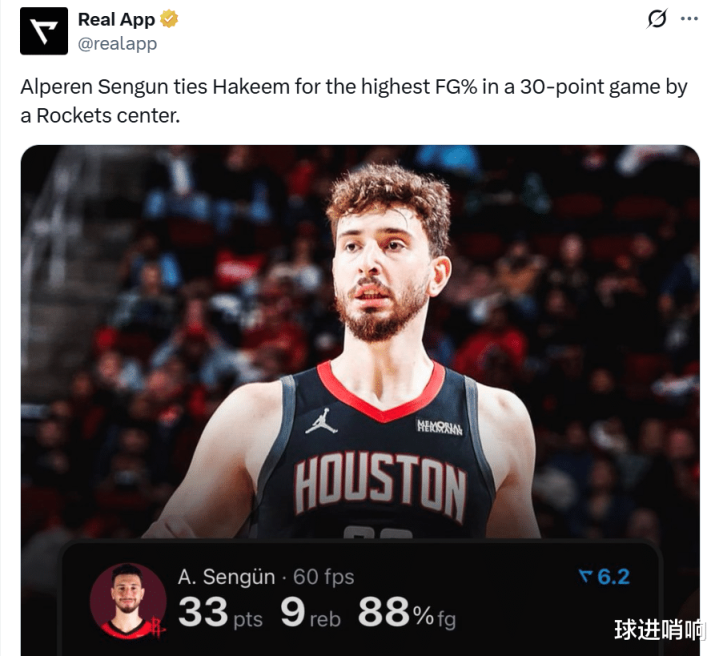Click the 60 fps score label
This screenshot has height=656, width=719.
[324, 577]
